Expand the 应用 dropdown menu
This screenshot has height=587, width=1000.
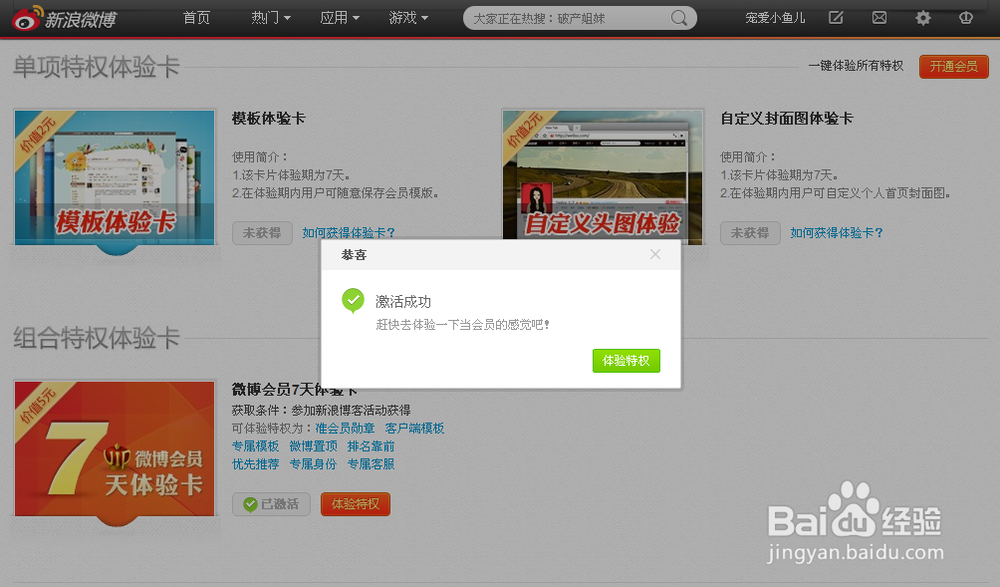pyautogui.click(x=339, y=18)
